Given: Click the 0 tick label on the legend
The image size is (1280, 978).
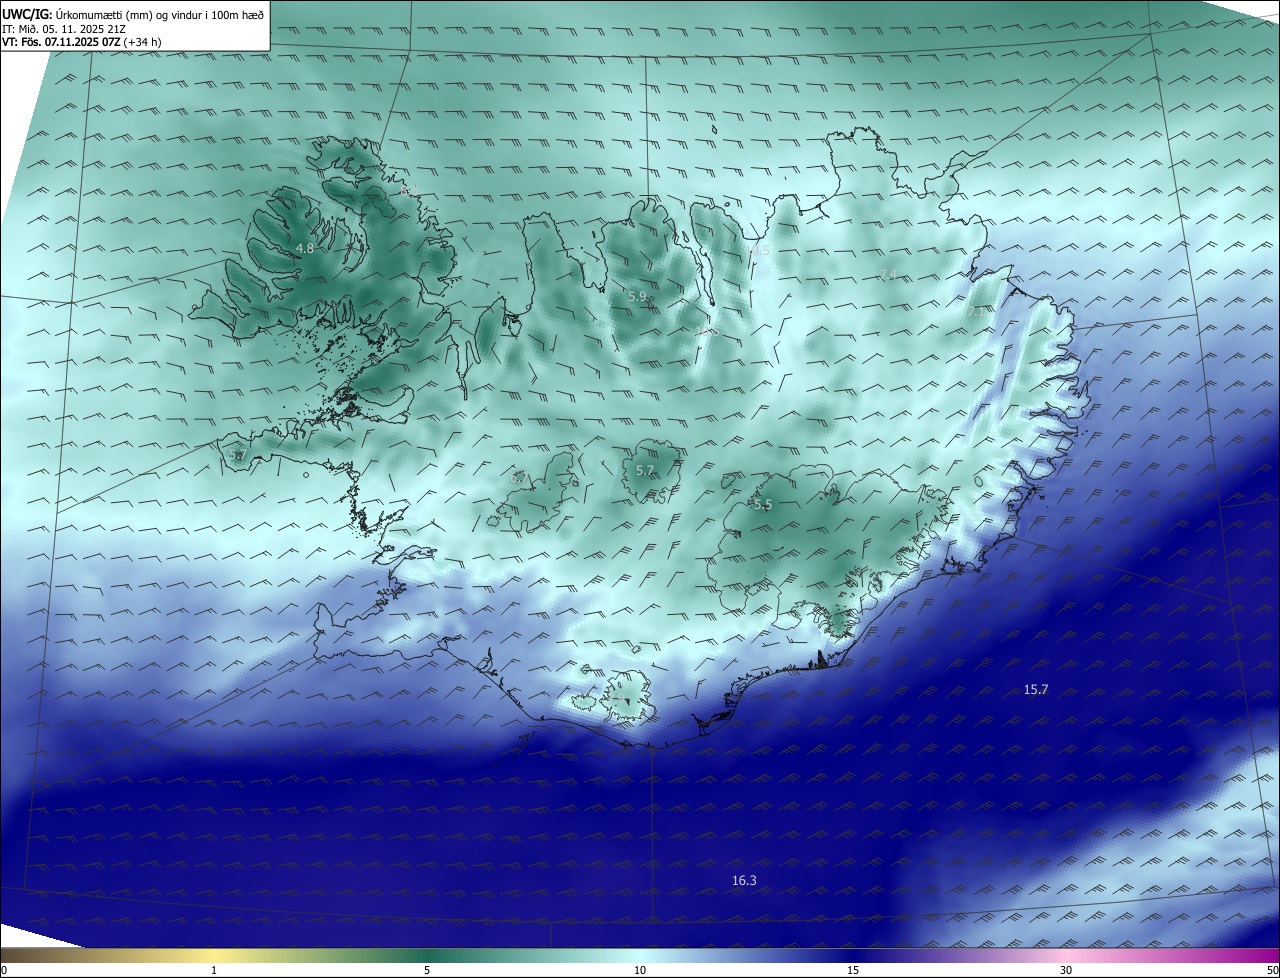Looking at the screenshot, I should pyautogui.click(x=4, y=970).
